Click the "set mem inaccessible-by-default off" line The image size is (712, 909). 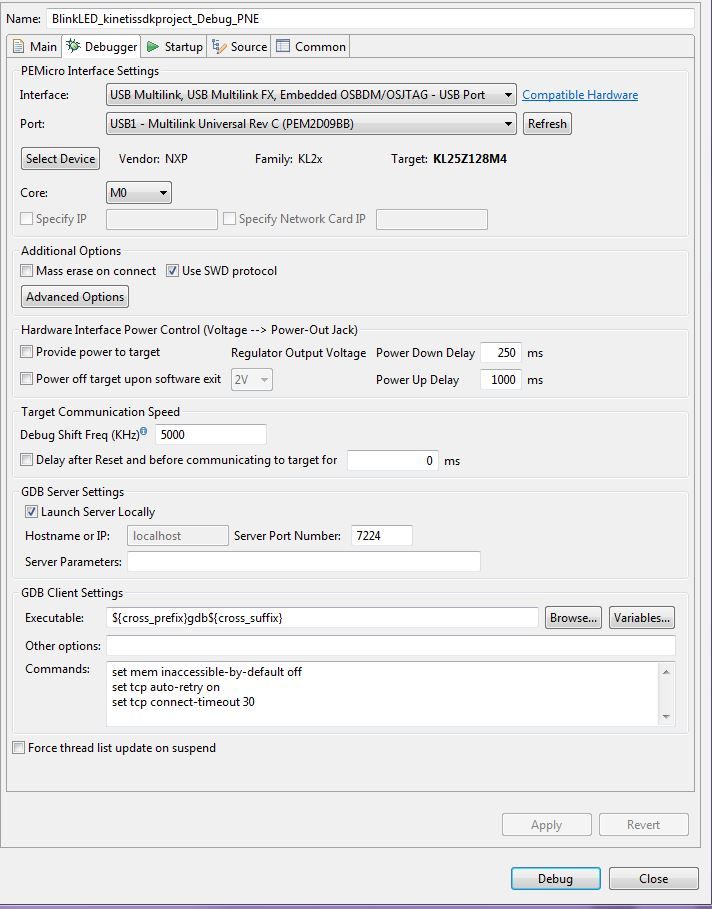(x=207, y=672)
